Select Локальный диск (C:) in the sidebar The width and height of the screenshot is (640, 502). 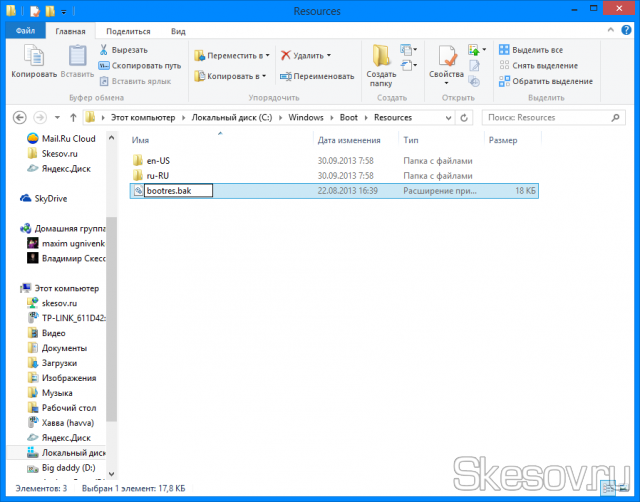70,452
